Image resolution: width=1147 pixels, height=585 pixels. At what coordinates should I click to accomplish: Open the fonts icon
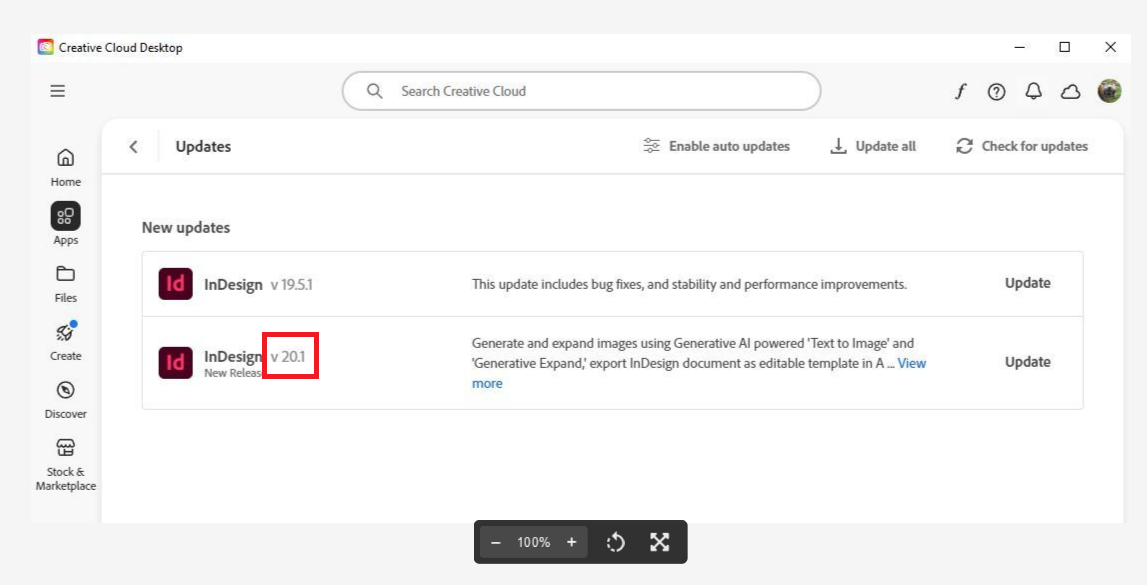961,91
